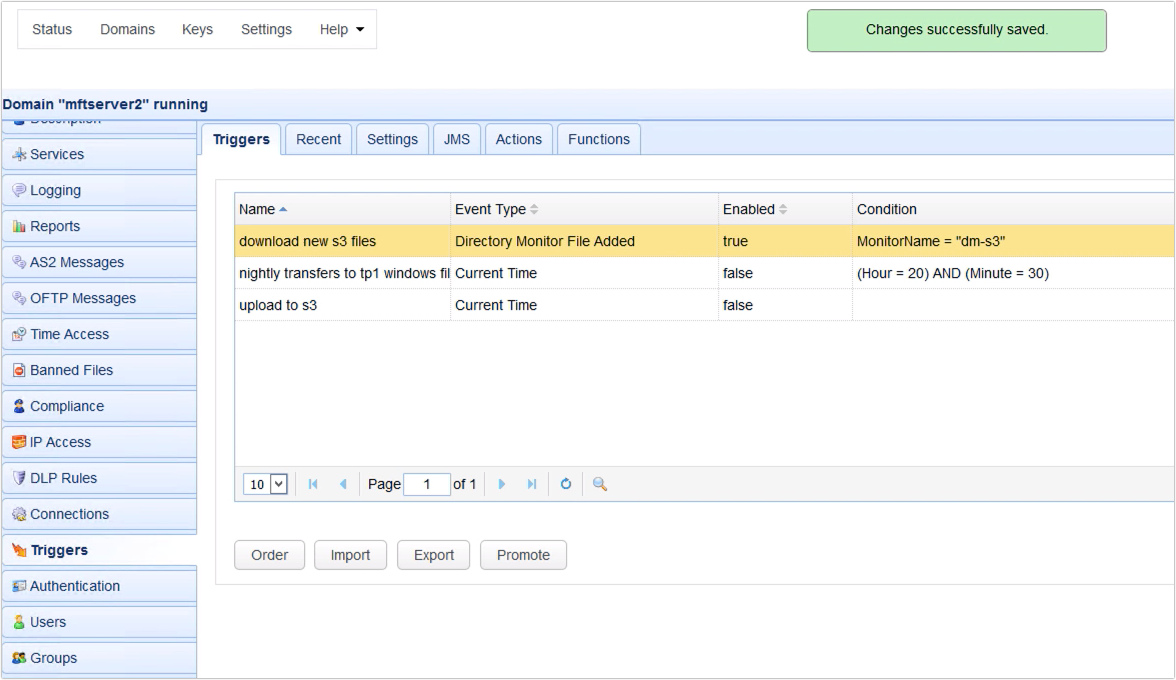Switch to the Recent tab
Screen dimensions: 1176x680
click(318, 139)
